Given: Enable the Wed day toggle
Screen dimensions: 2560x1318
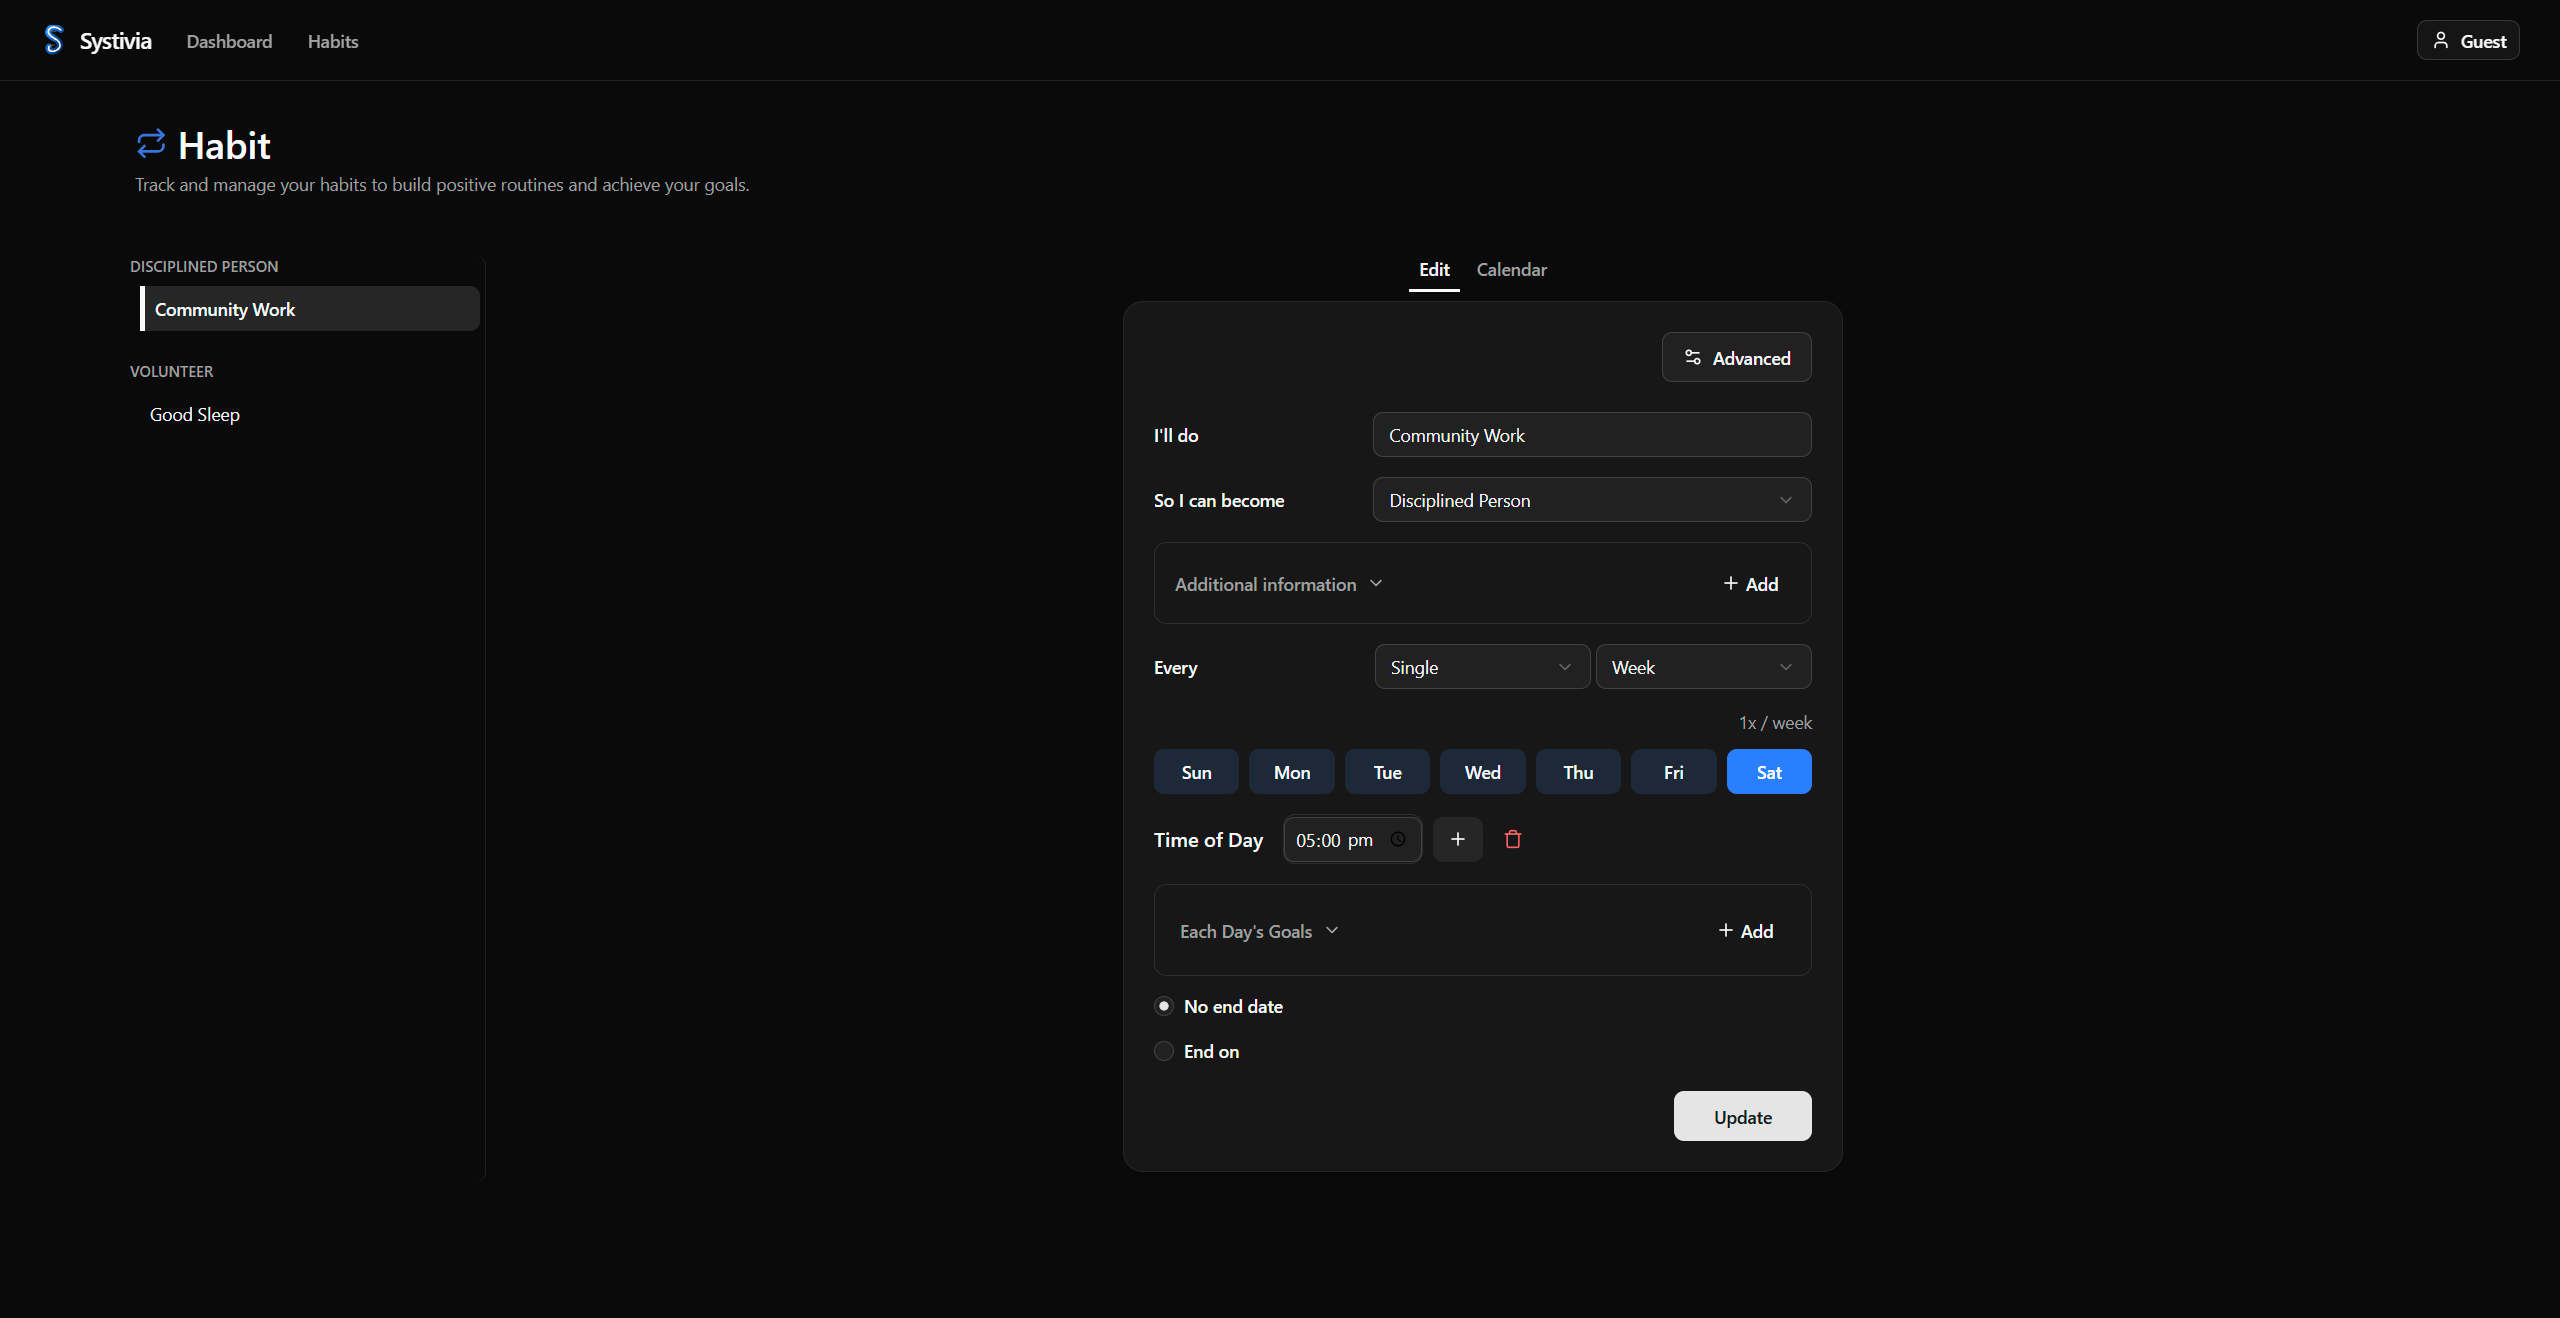Looking at the screenshot, I should (1482, 772).
